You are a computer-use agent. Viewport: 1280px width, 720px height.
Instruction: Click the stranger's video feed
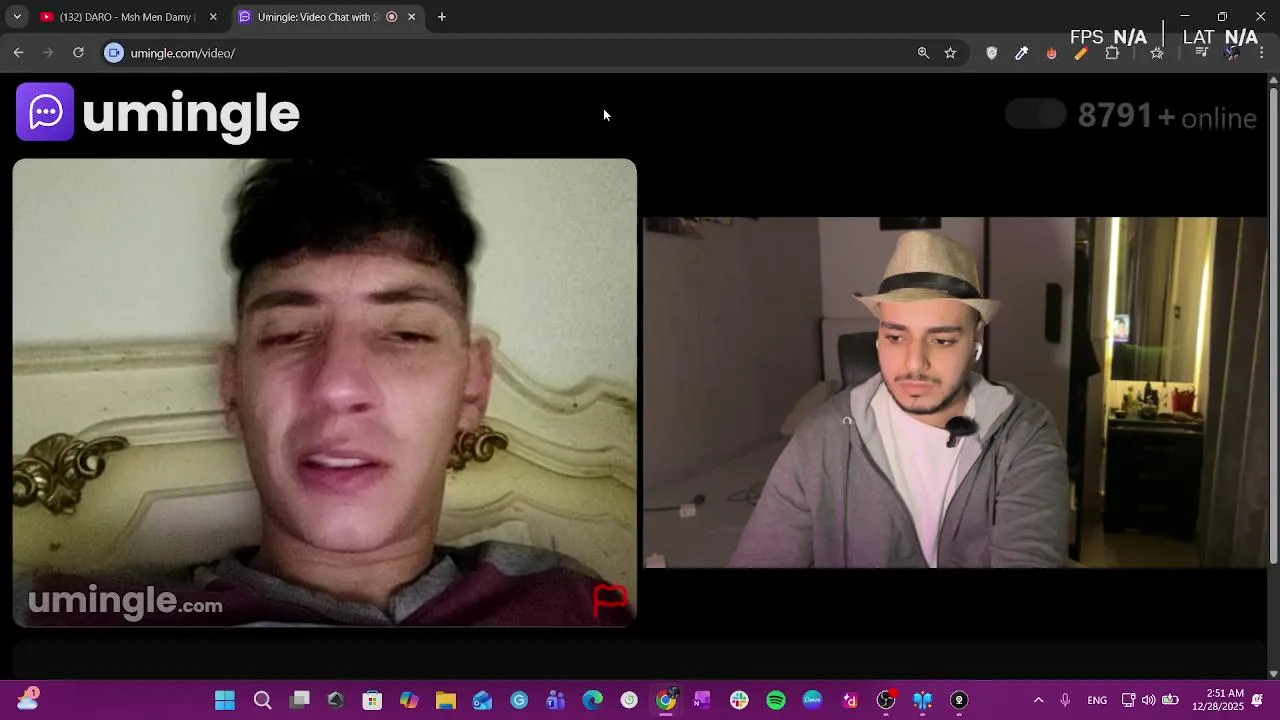325,393
